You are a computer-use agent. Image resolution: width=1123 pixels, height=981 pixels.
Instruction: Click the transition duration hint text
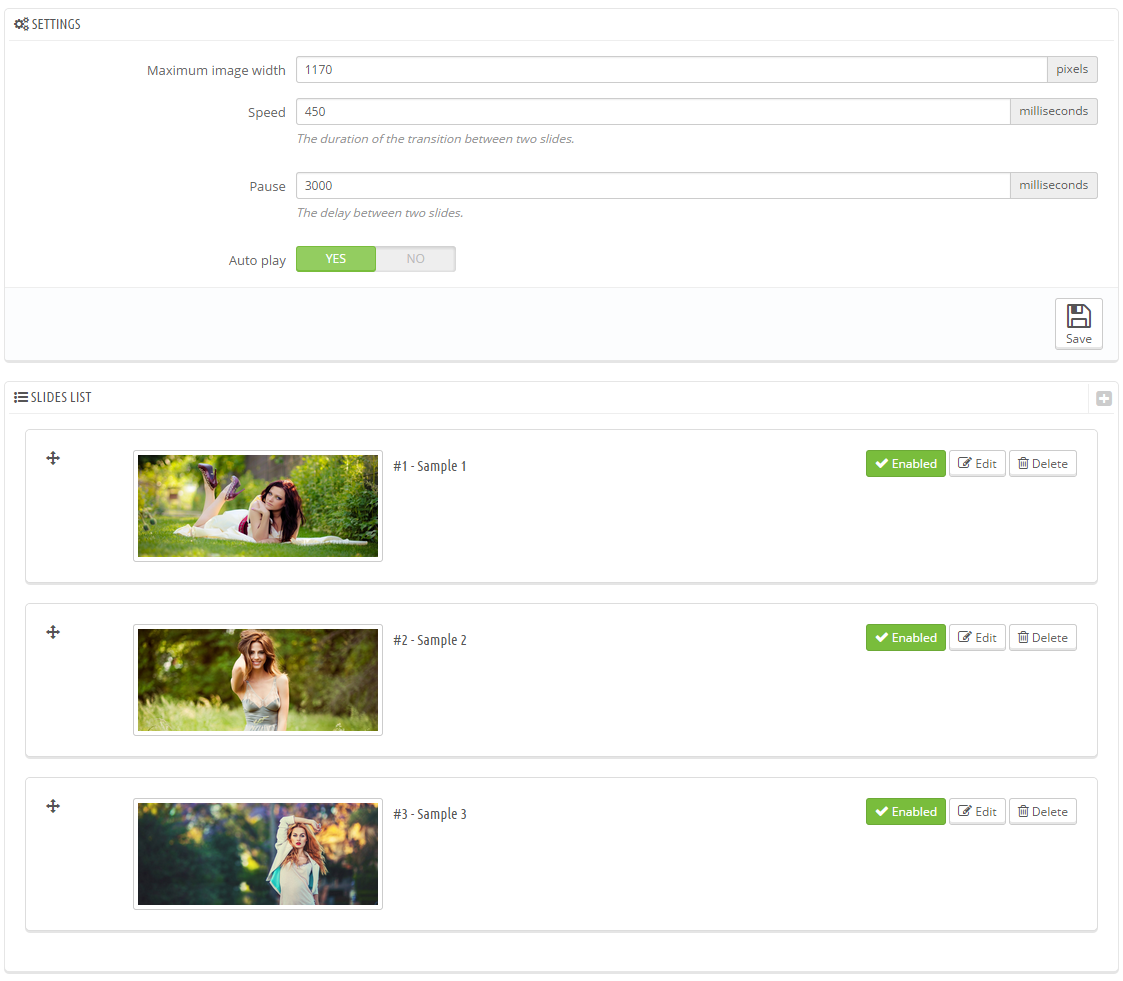(x=435, y=139)
